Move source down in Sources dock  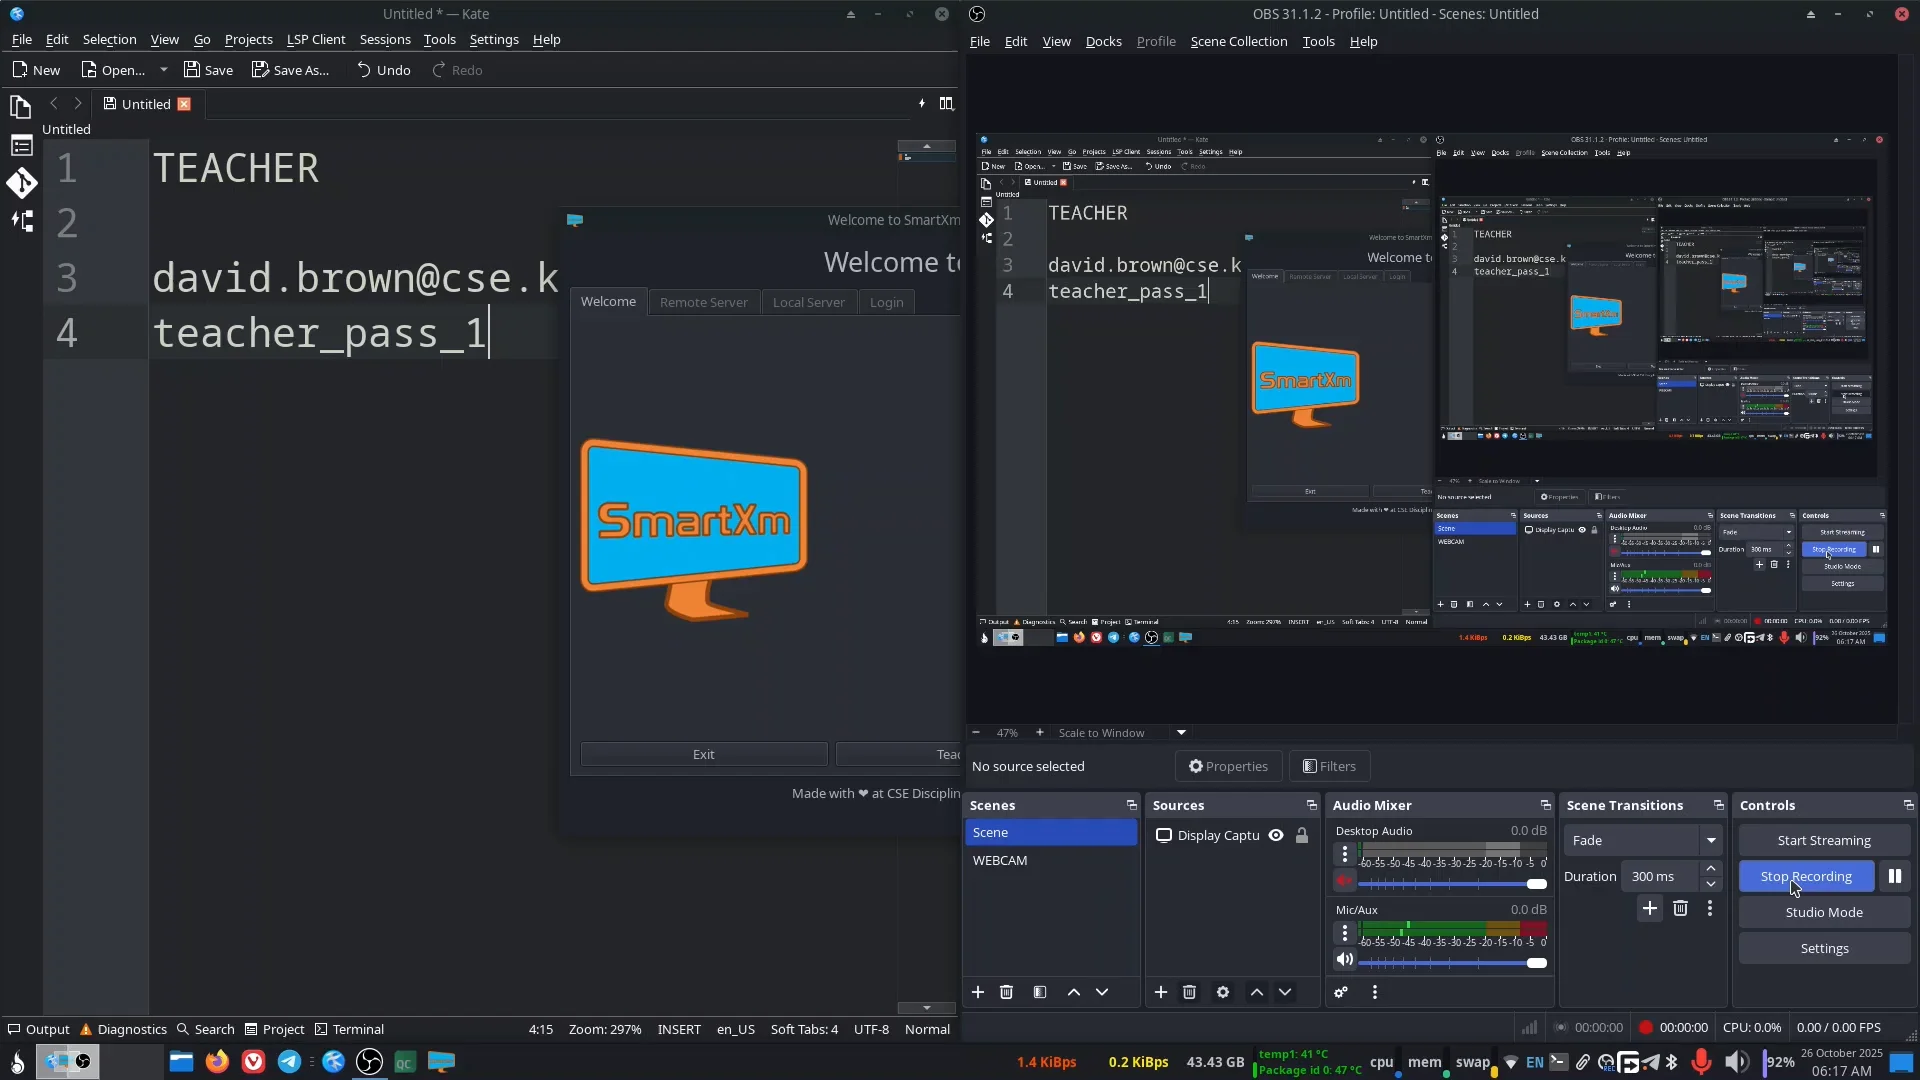click(1285, 992)
